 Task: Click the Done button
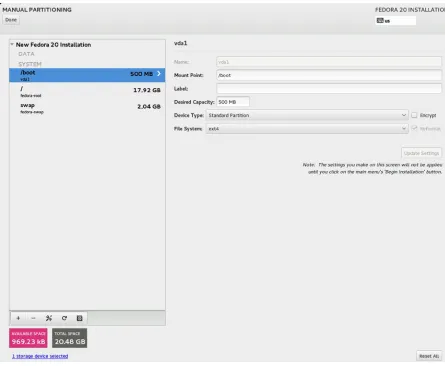tap(11, 20)
